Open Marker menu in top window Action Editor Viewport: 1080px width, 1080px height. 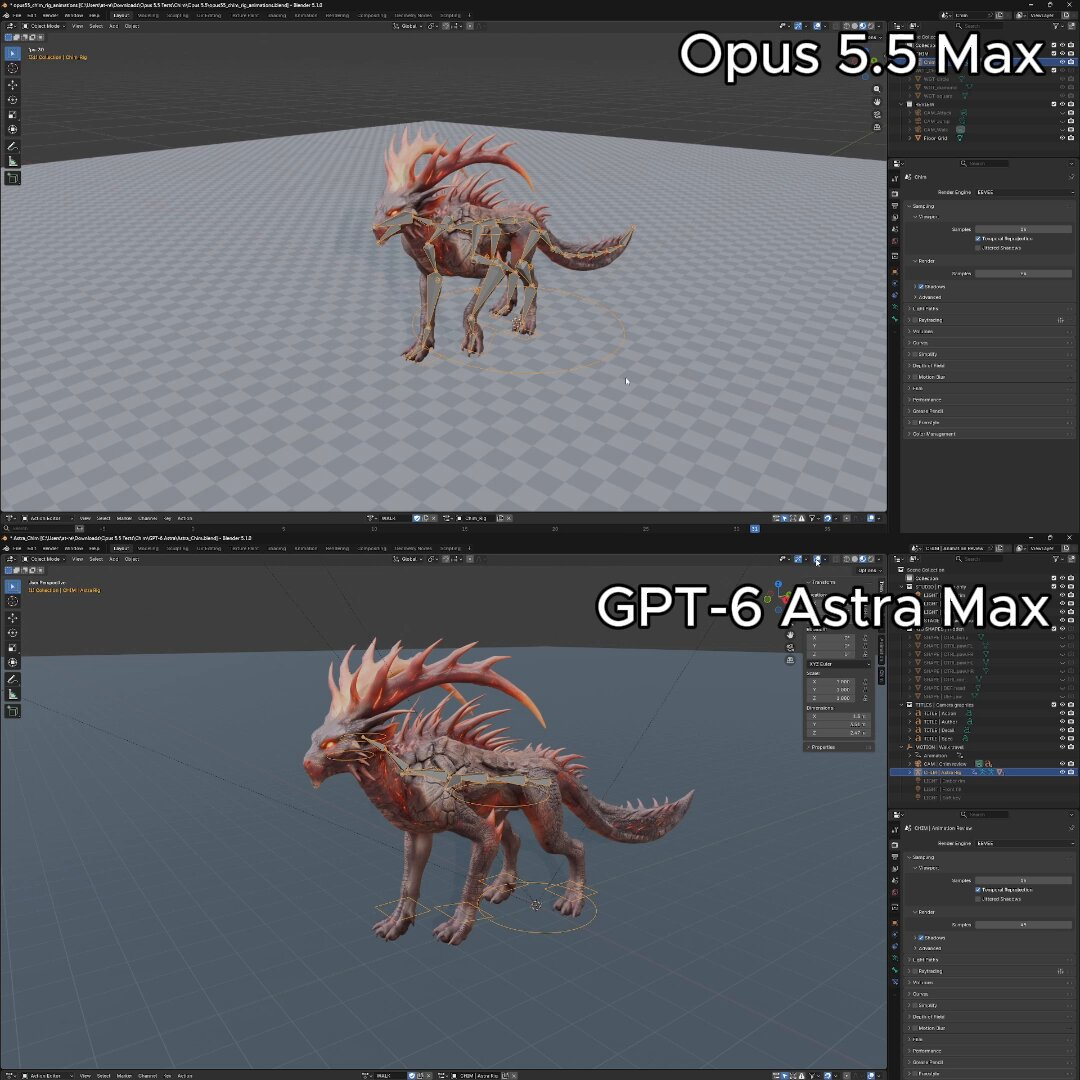click(124, 518)
